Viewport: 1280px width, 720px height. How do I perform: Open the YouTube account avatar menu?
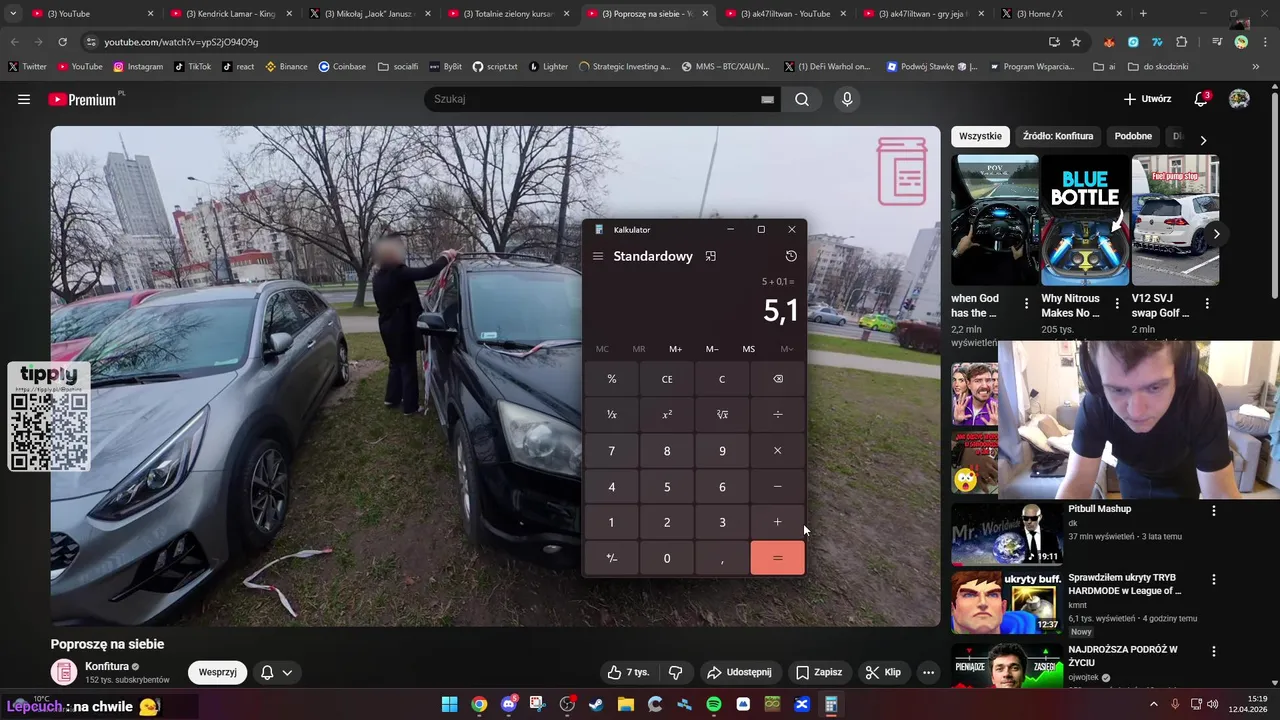(x=1239, y=99)
